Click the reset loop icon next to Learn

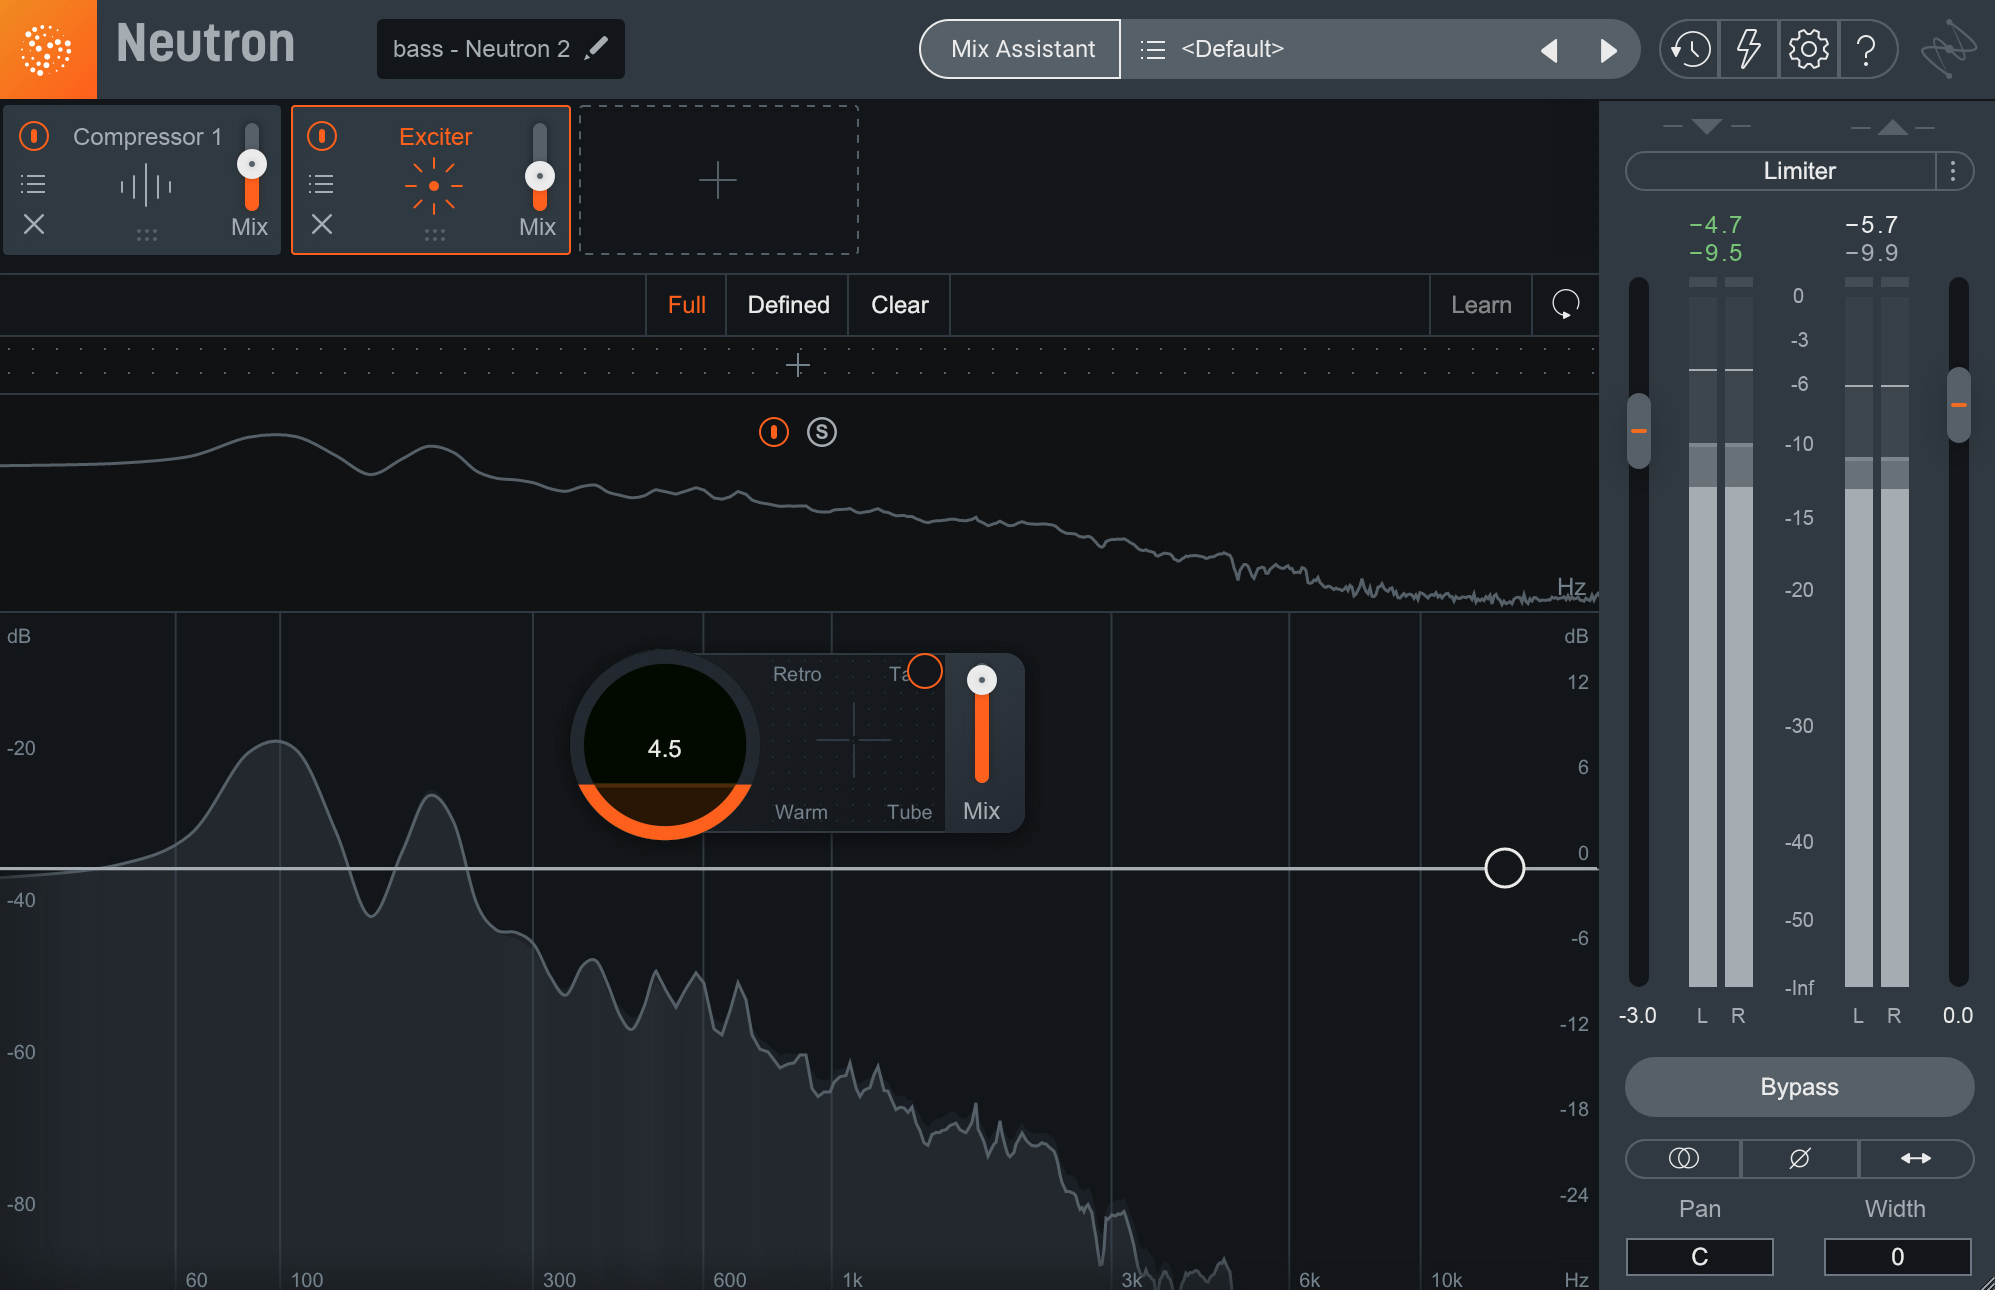(1566, 304)
